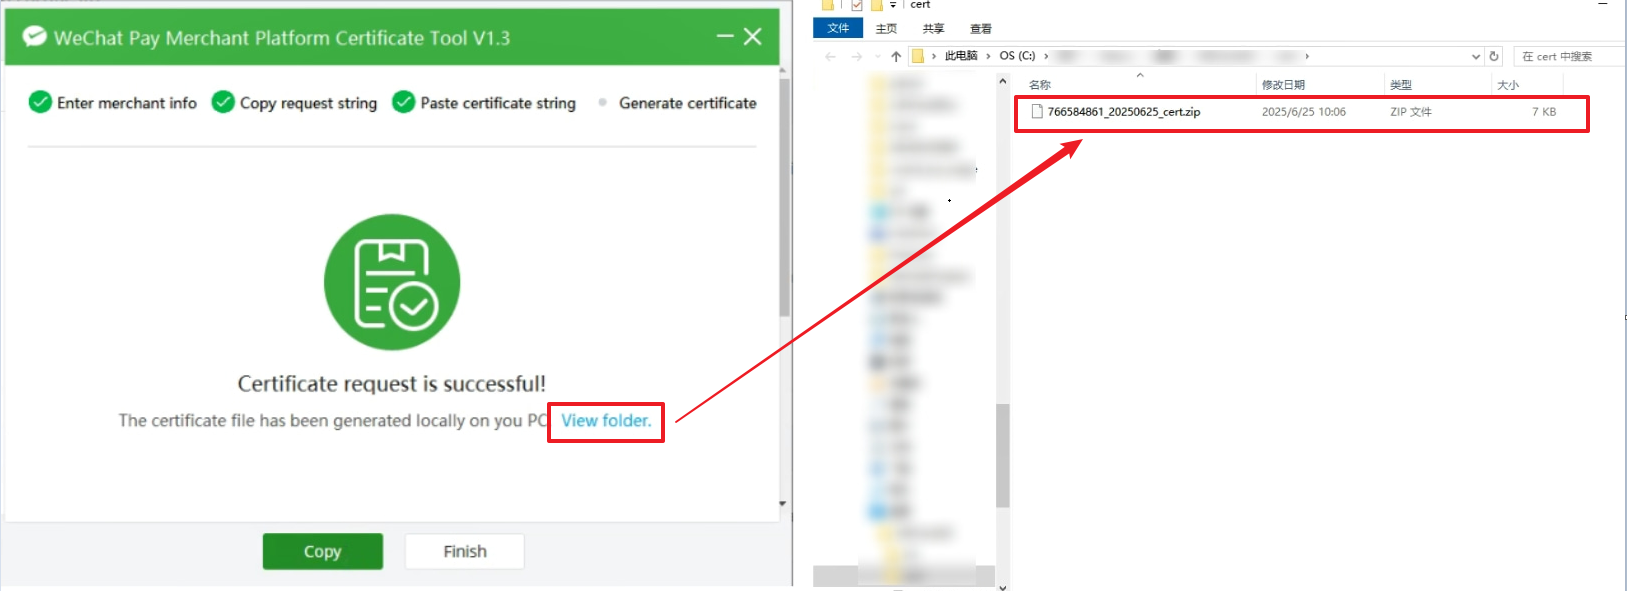Open recent locations dropdown in Explorer
Image resolution: width=1627 pixels, height=591 pixels.
click(877, 56)
